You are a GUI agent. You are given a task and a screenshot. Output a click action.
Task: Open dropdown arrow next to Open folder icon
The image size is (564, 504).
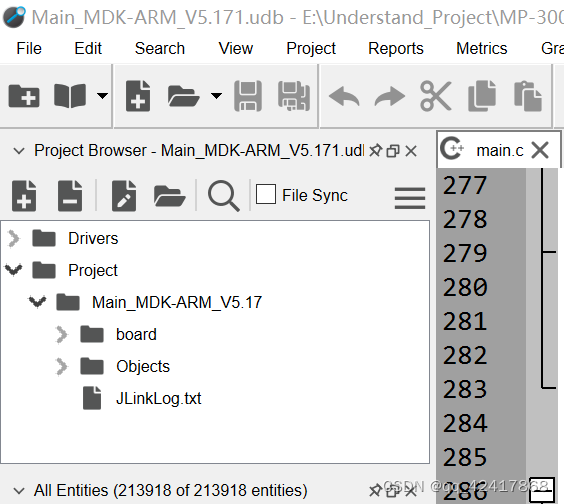216,96
